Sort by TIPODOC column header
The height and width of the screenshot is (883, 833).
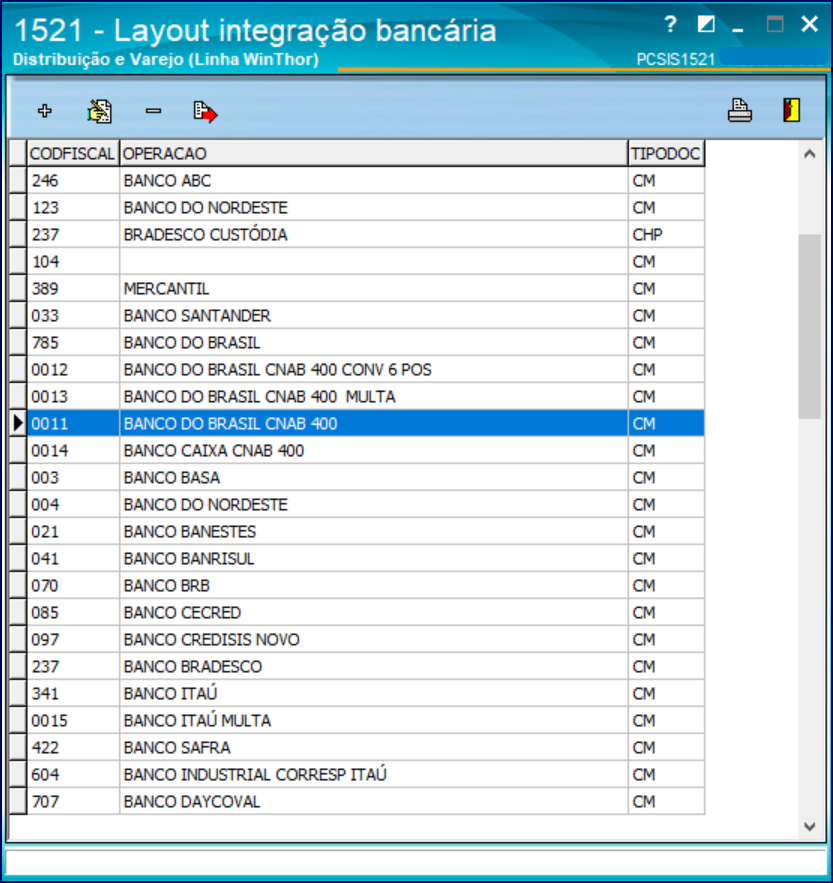coord(666,154)
